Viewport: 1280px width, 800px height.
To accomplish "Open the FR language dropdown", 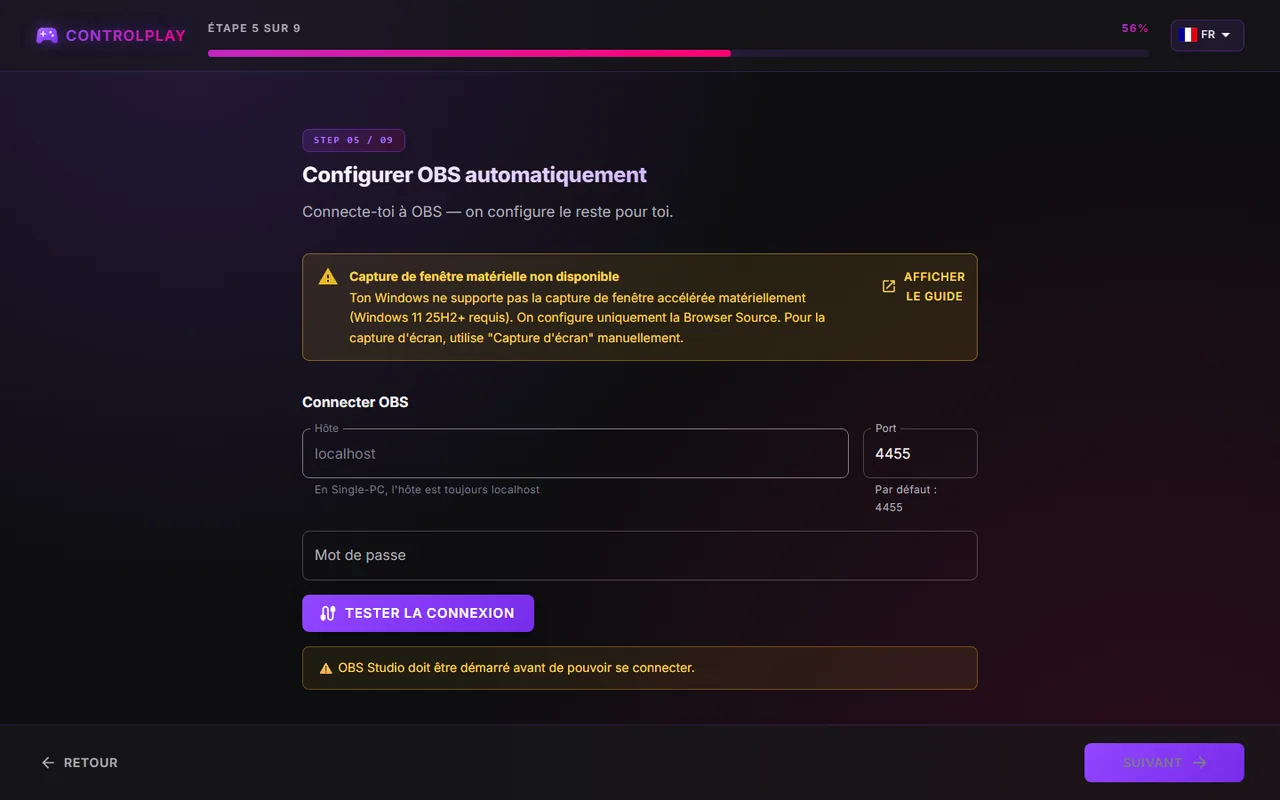I will click(1207, 35).
